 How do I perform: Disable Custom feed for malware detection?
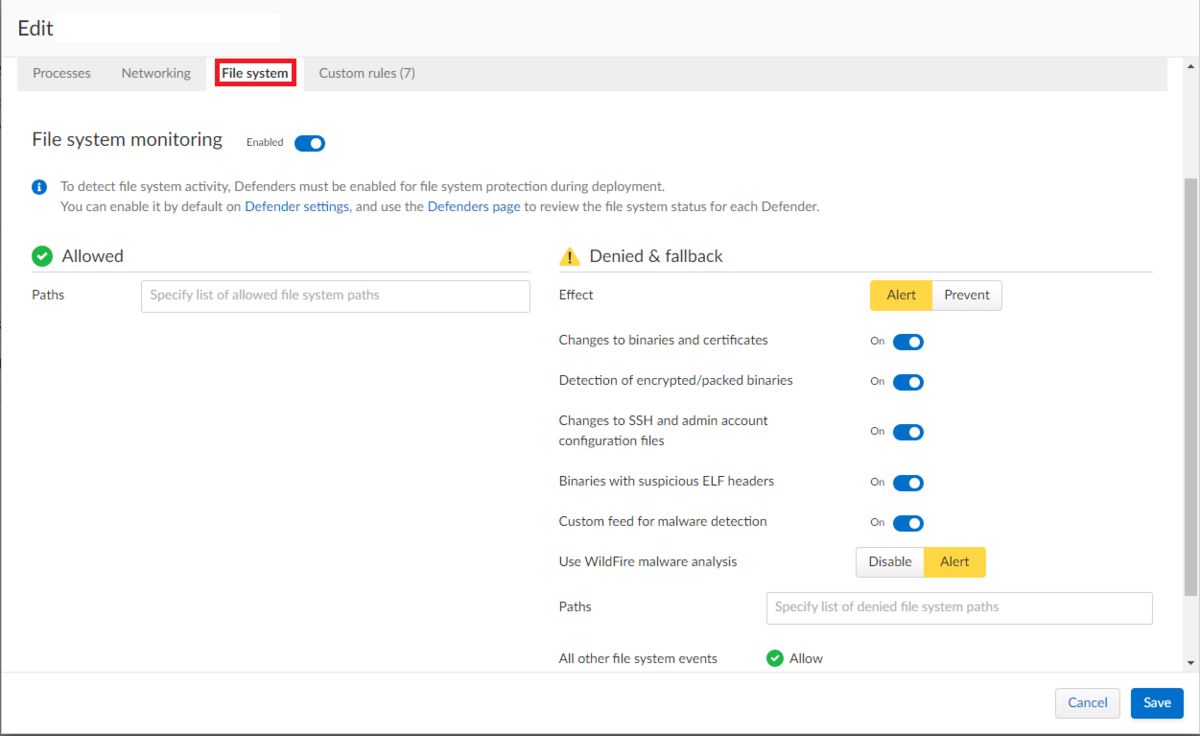click(x=908, y=523)
